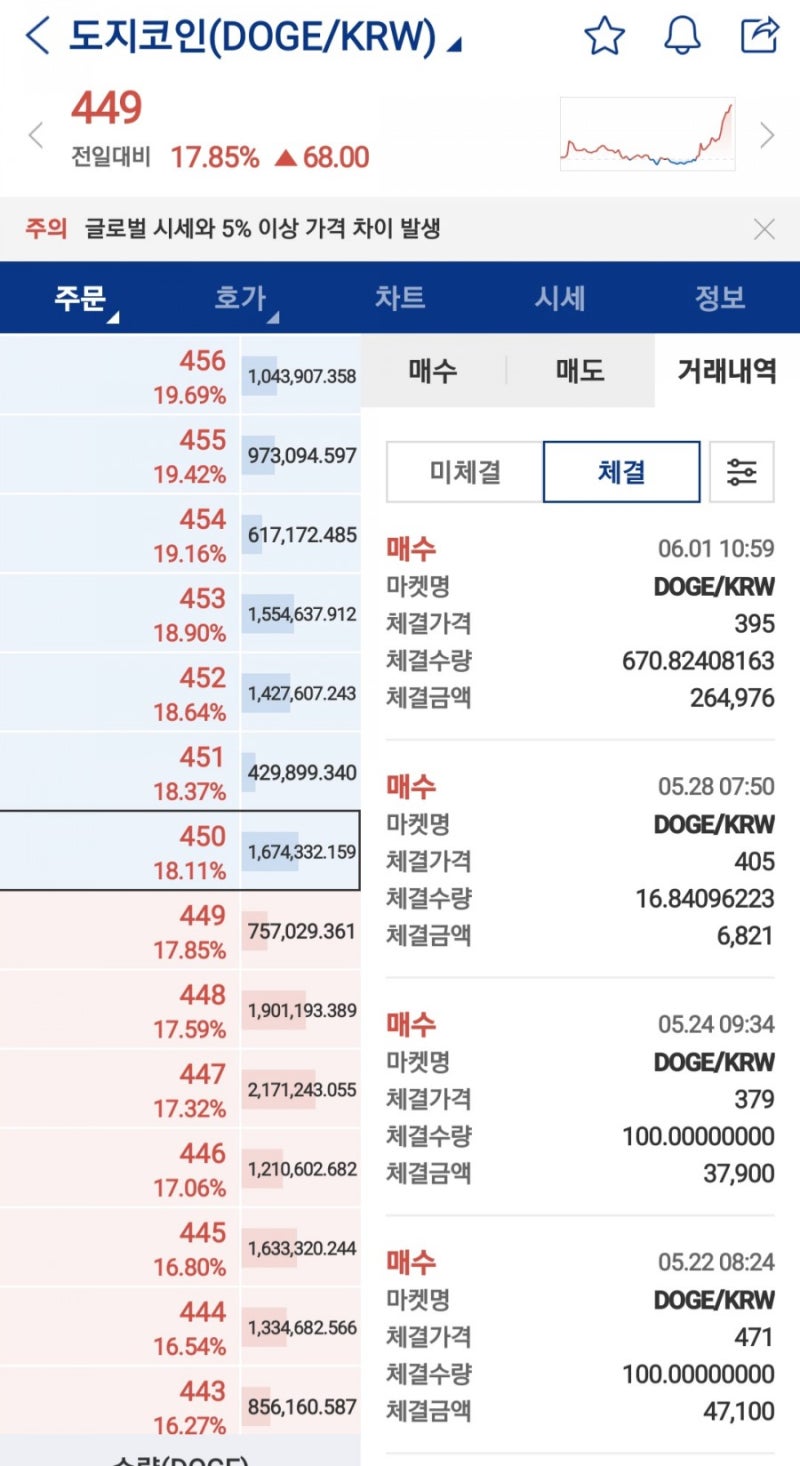
Task: Switch to the 차트 tab
Action: pyautogui.click(x=400, y=298)
